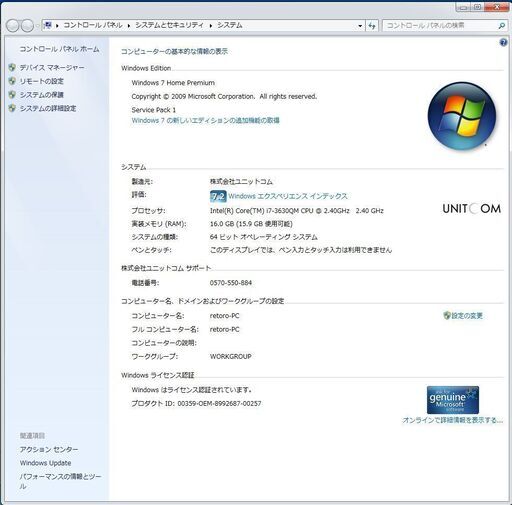Image resolution: width=512 pixels, height=505 pixels.
Task: Click Windows 7 の新しいエディションの追加機能の取得 link
Action: 205,120
